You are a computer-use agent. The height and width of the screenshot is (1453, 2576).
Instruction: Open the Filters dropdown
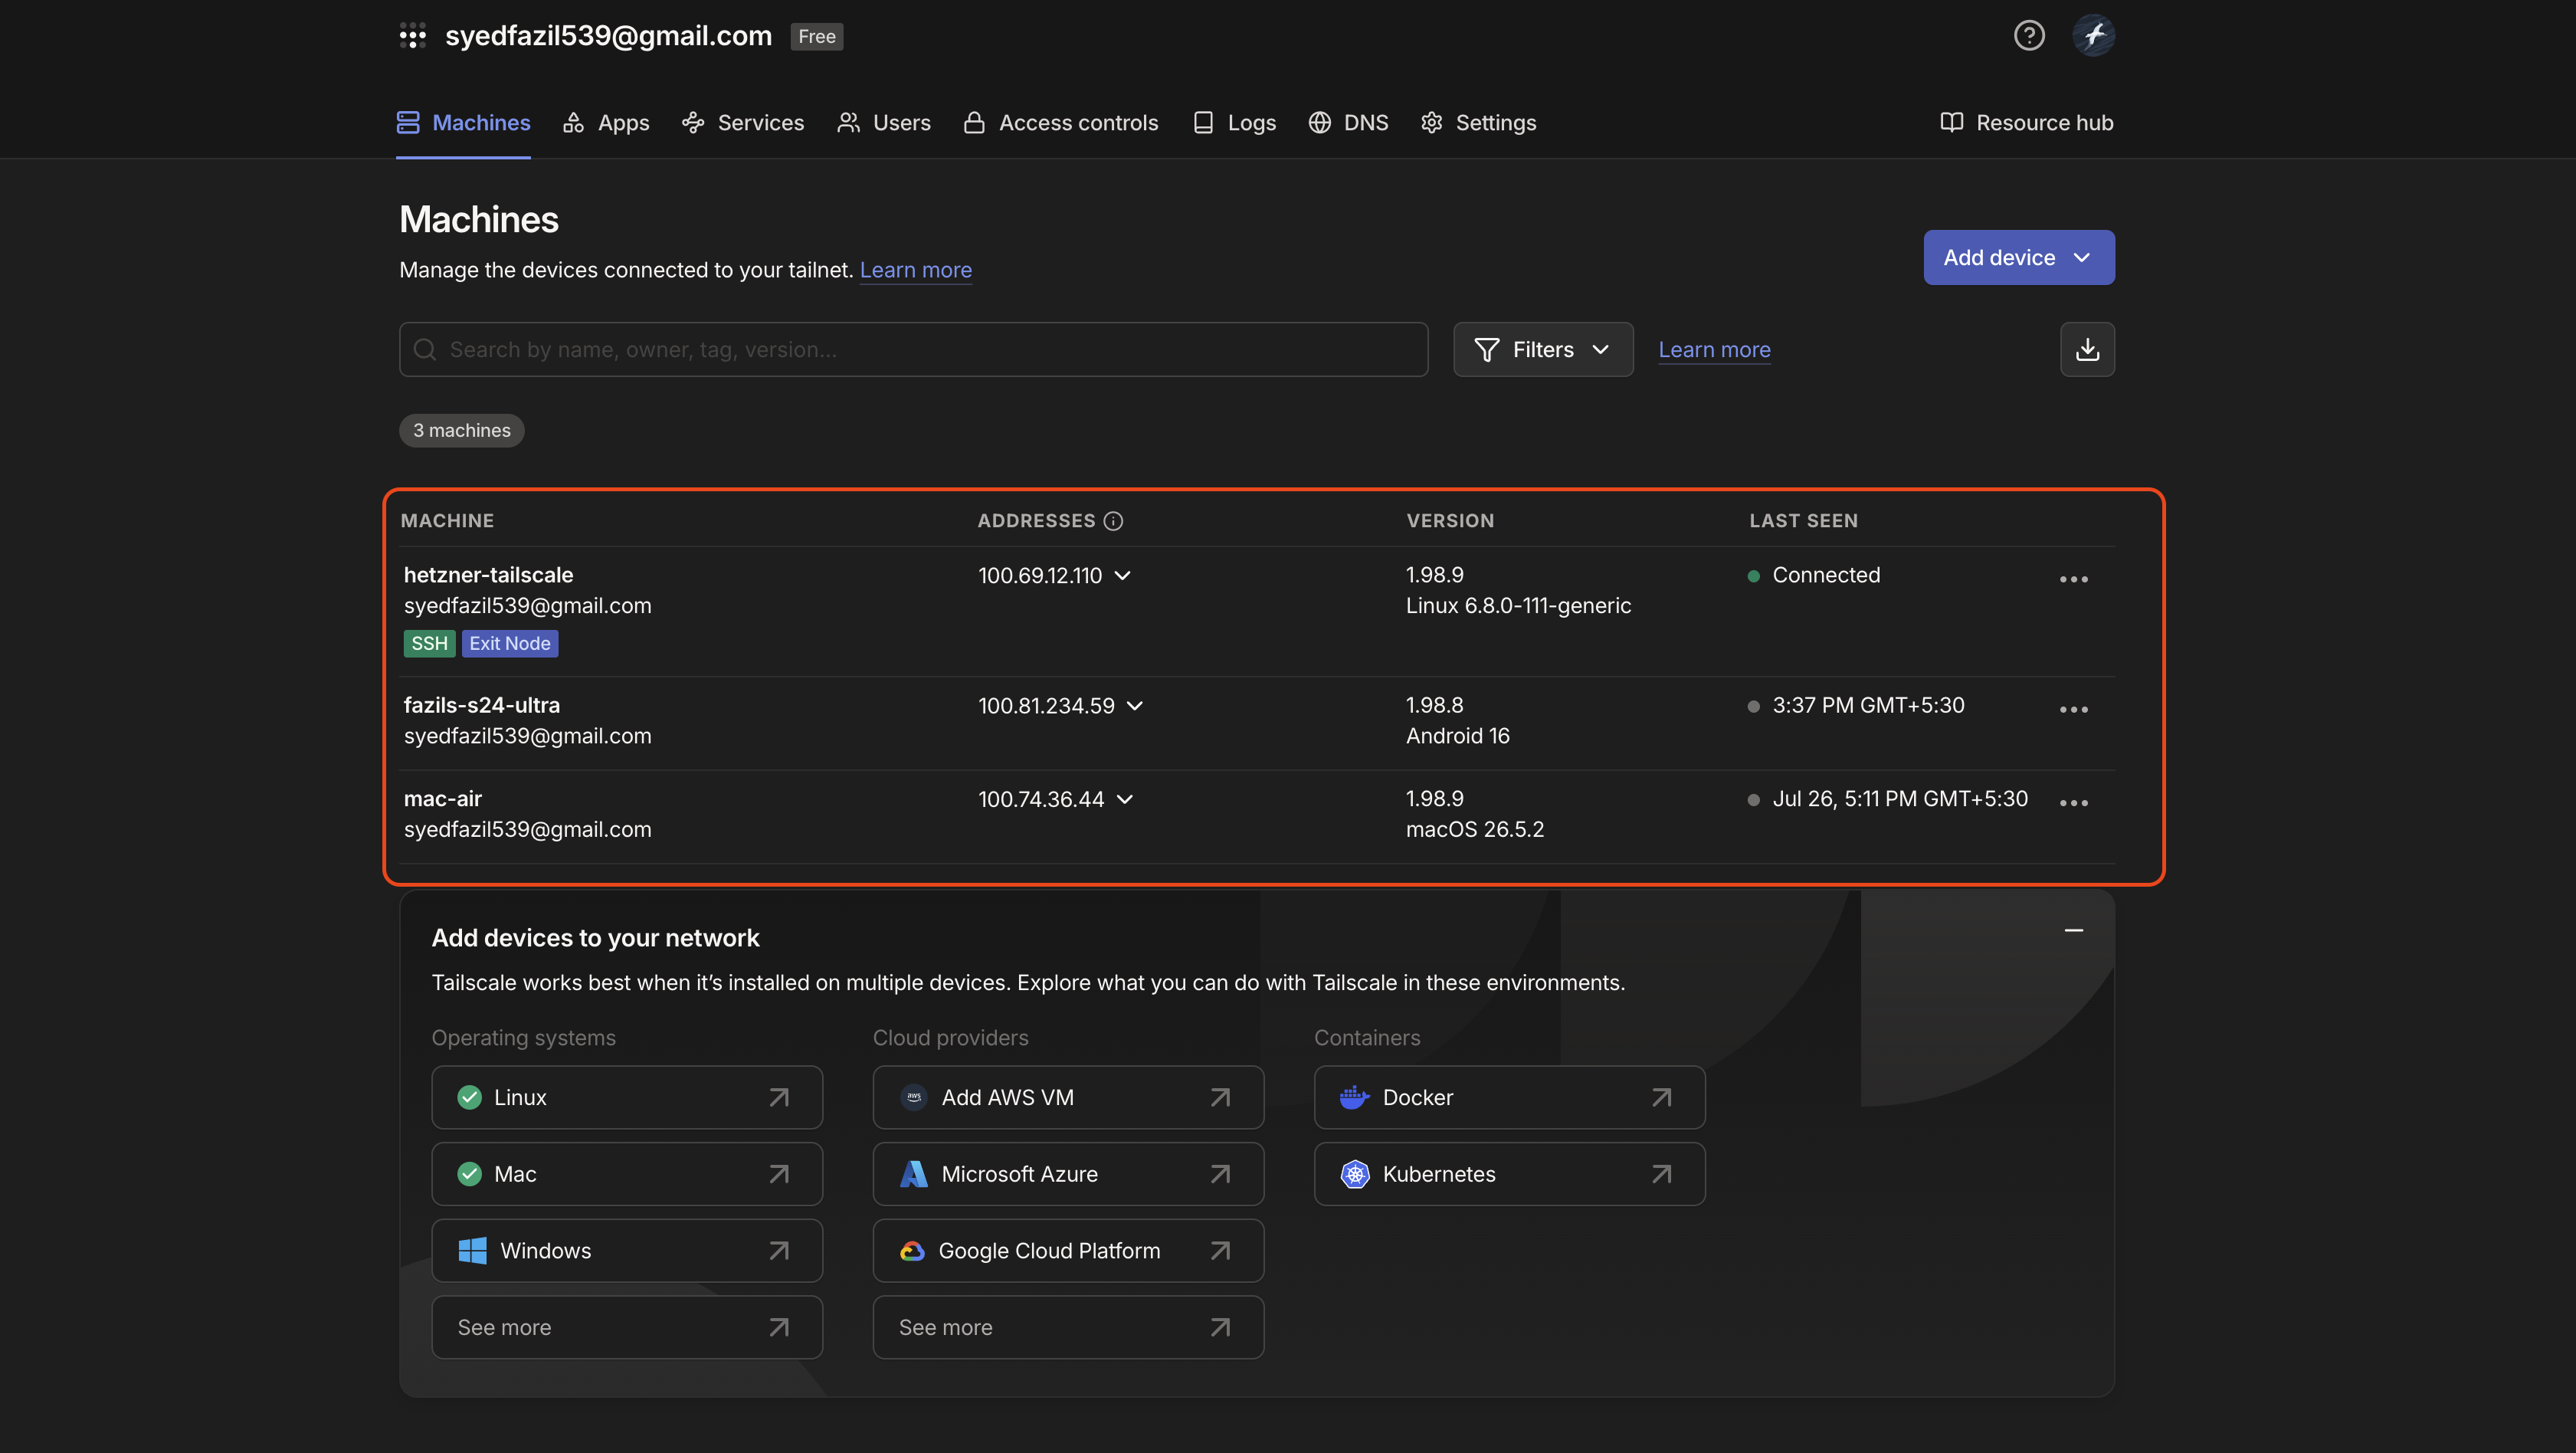(1543, 349)
